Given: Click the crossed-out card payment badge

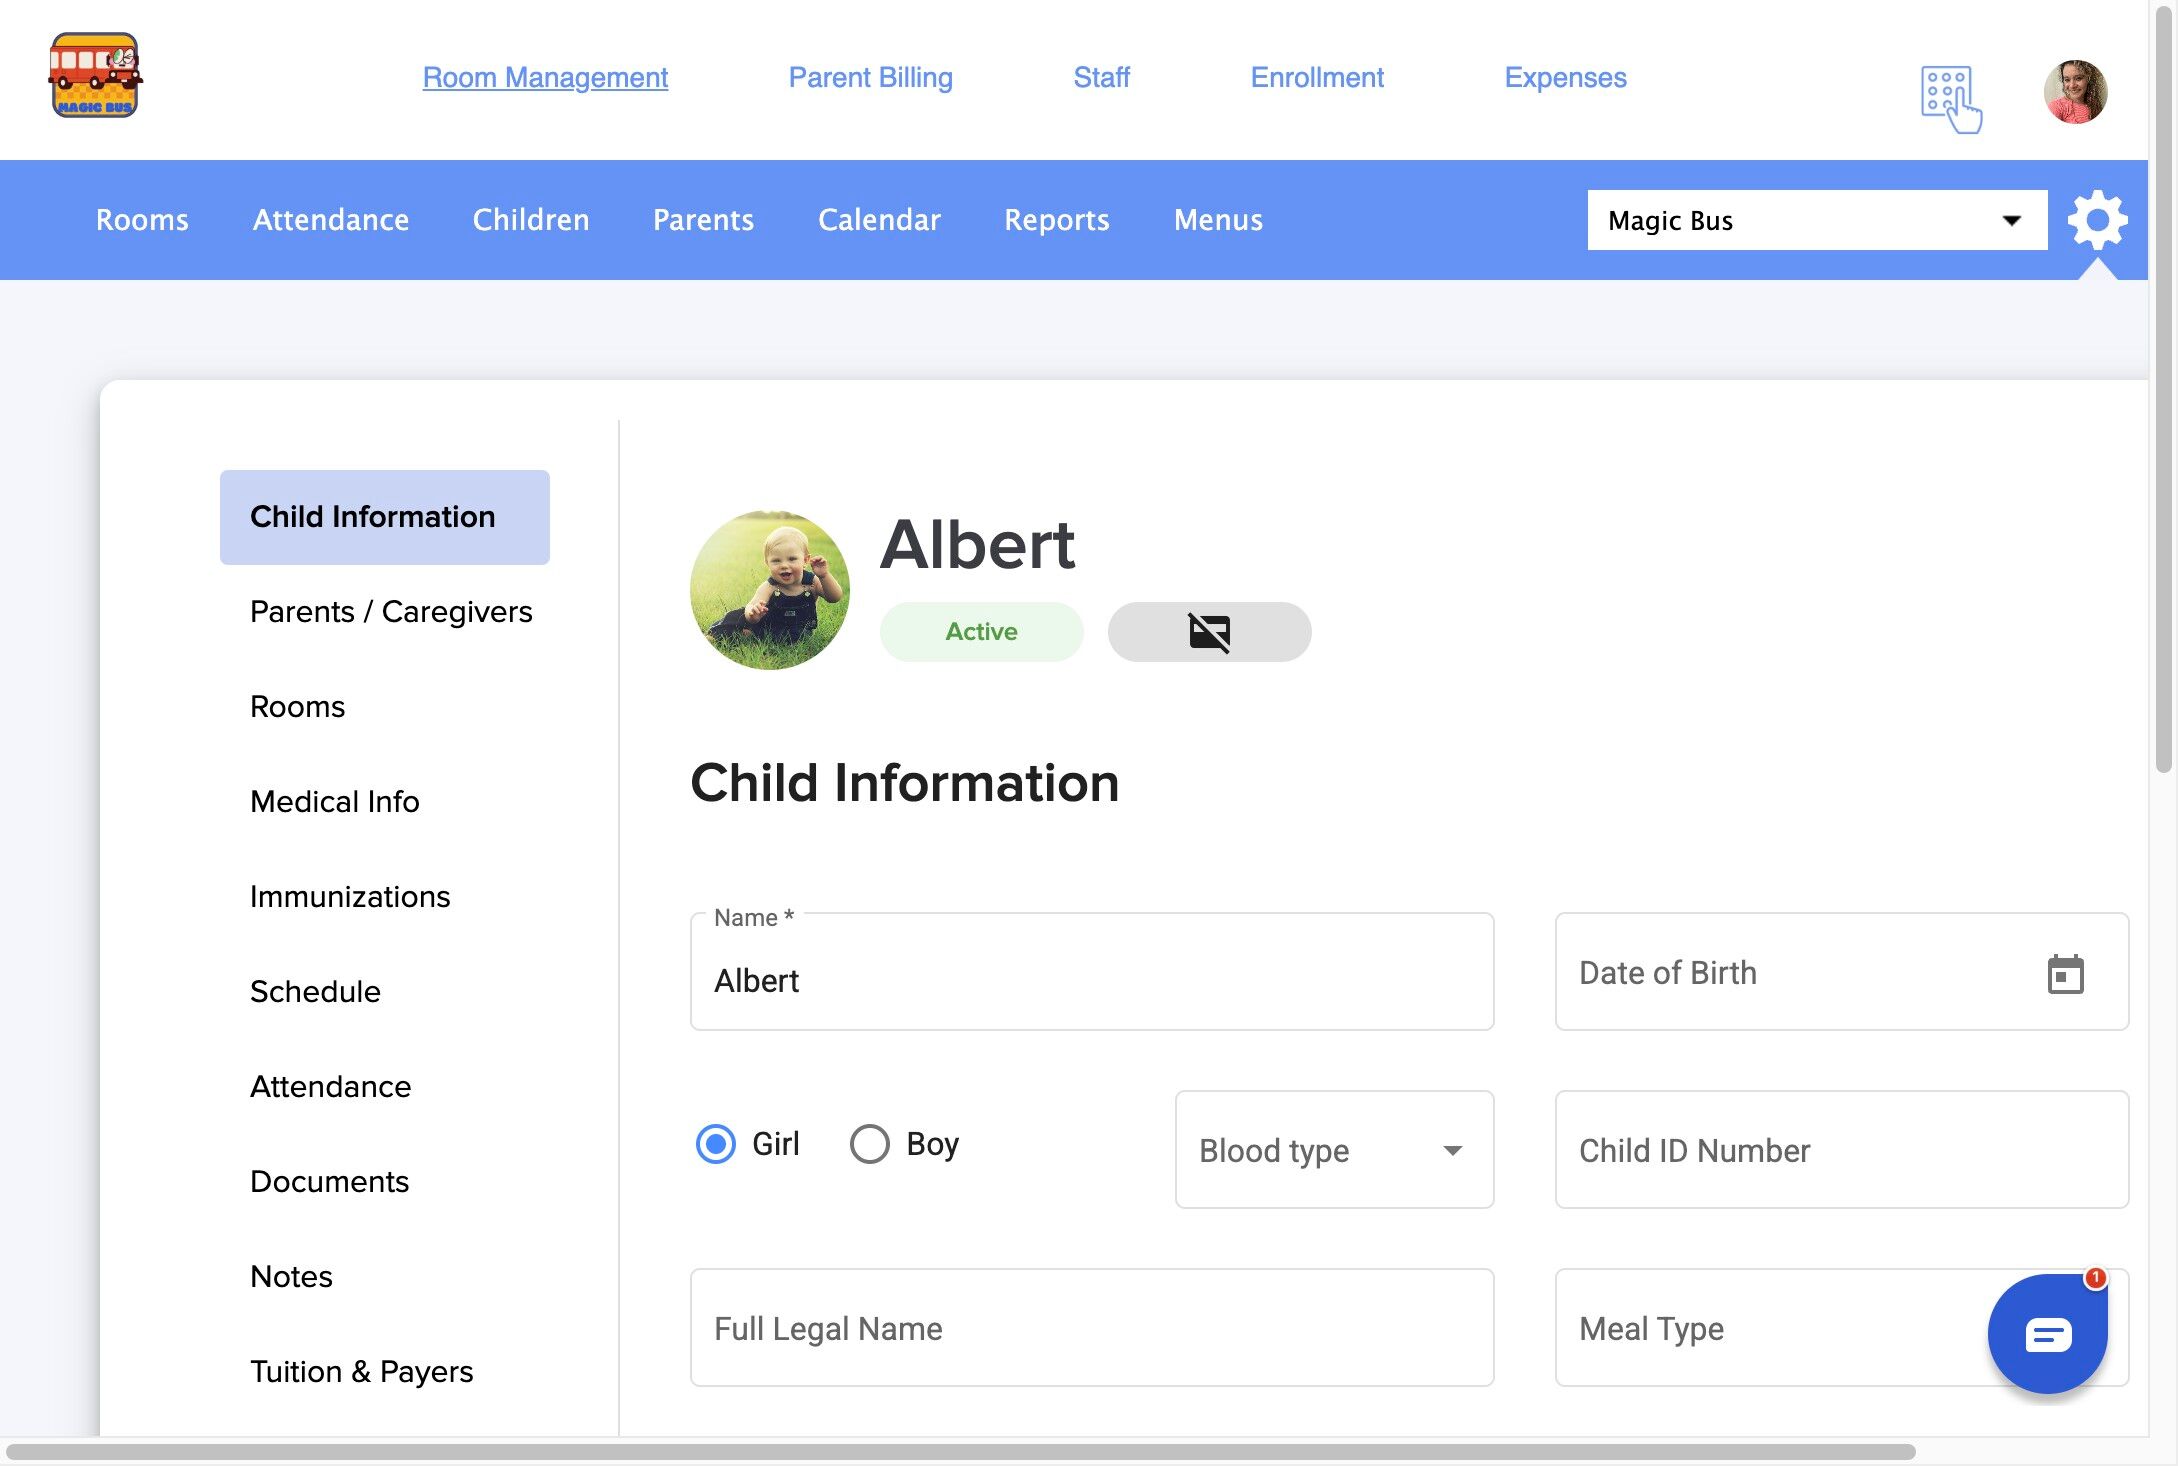Looking at the screenshot, I should 1209,632.
